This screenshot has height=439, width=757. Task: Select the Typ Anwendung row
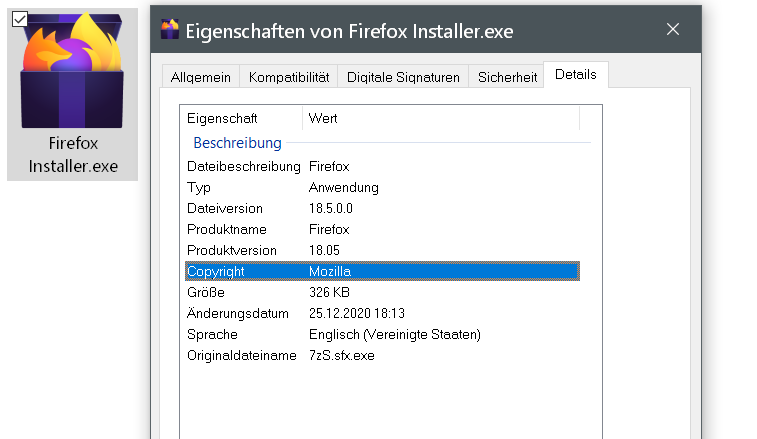pyautogui.click(x=380, y=187)
